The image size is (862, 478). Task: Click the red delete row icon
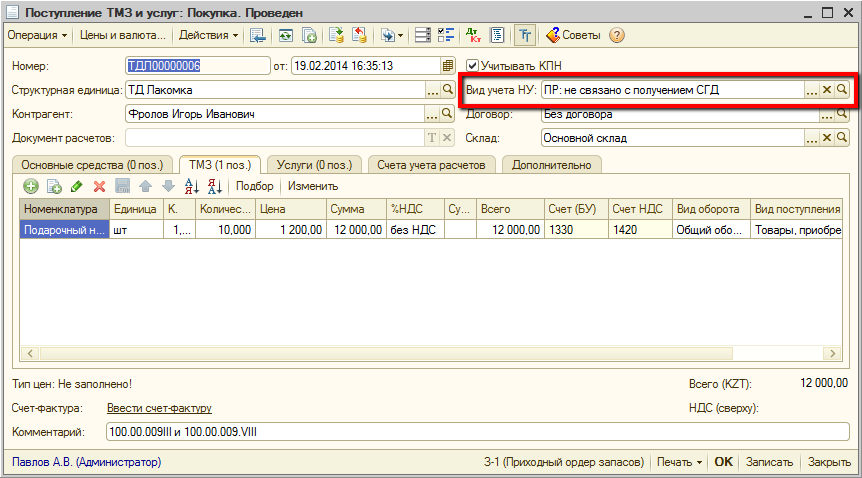(x=99, y=186)
